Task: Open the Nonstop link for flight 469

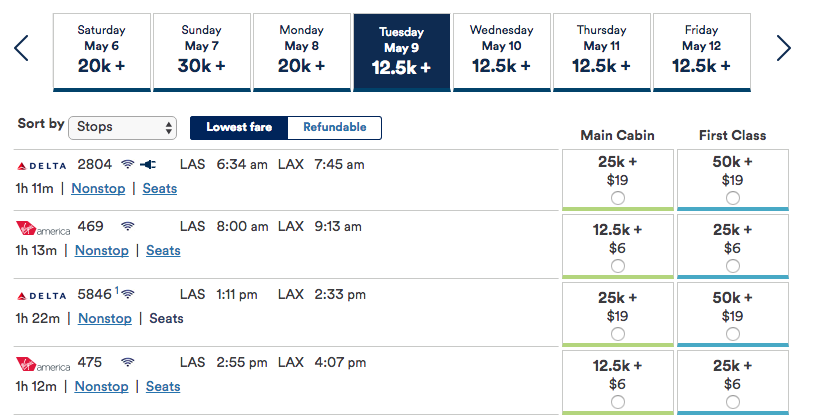Action: [102, 250]
